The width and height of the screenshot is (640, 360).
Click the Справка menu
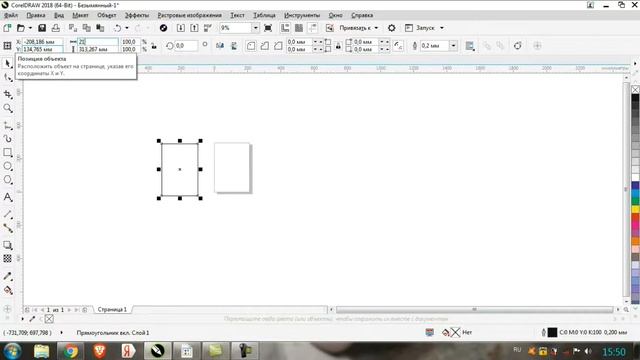[x=362, y=15]
